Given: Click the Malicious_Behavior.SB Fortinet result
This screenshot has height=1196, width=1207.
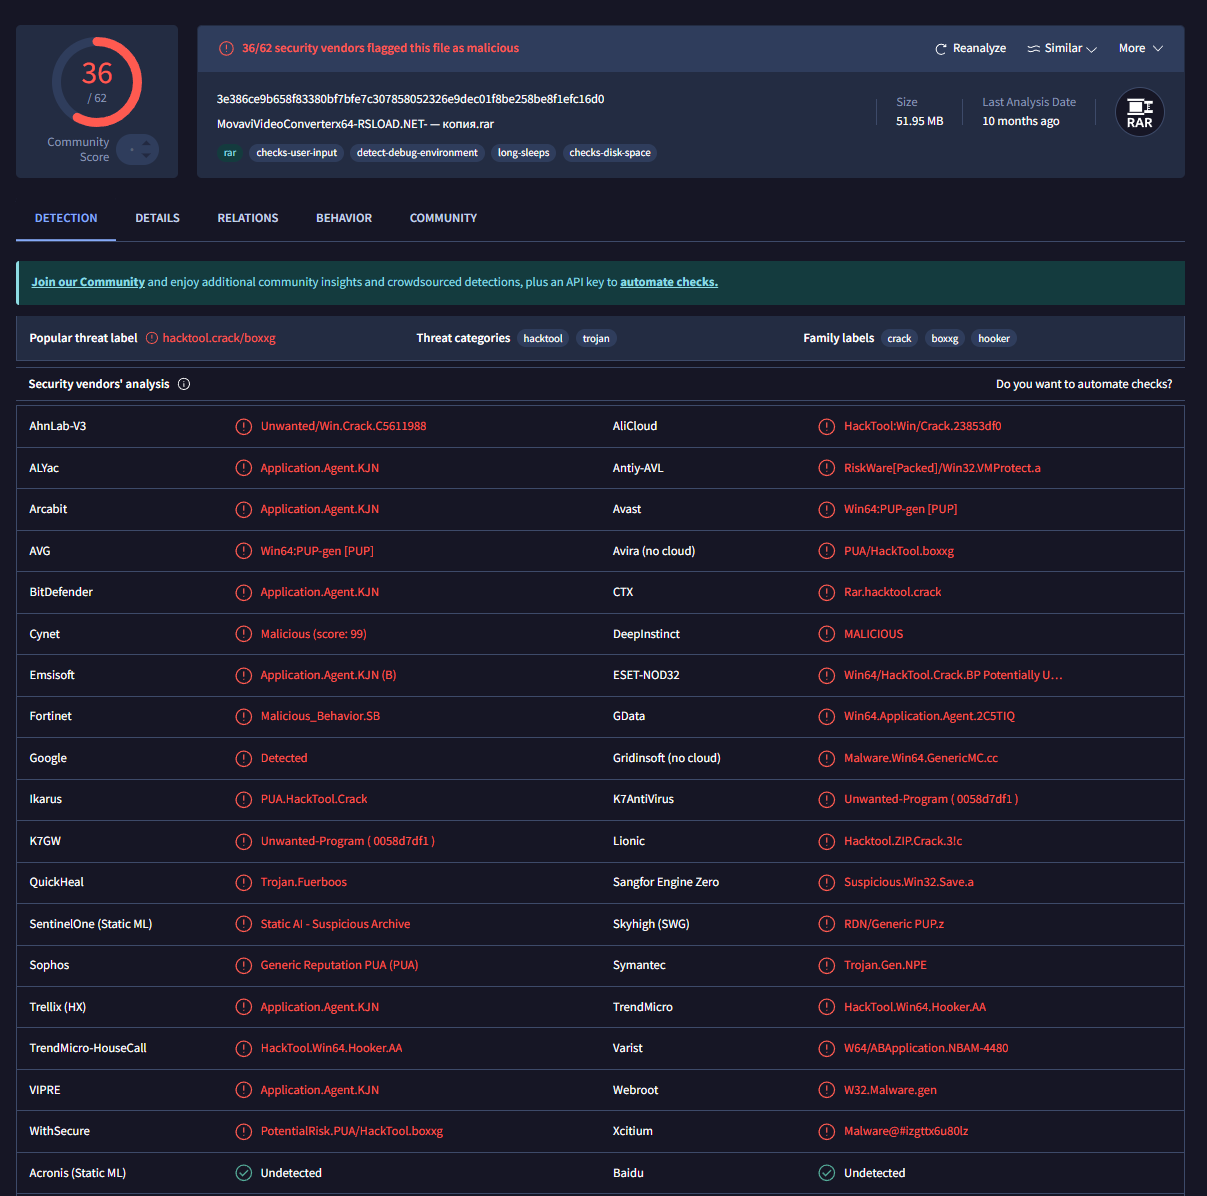Looking at the screenshot, I should (x=320, y=716).
